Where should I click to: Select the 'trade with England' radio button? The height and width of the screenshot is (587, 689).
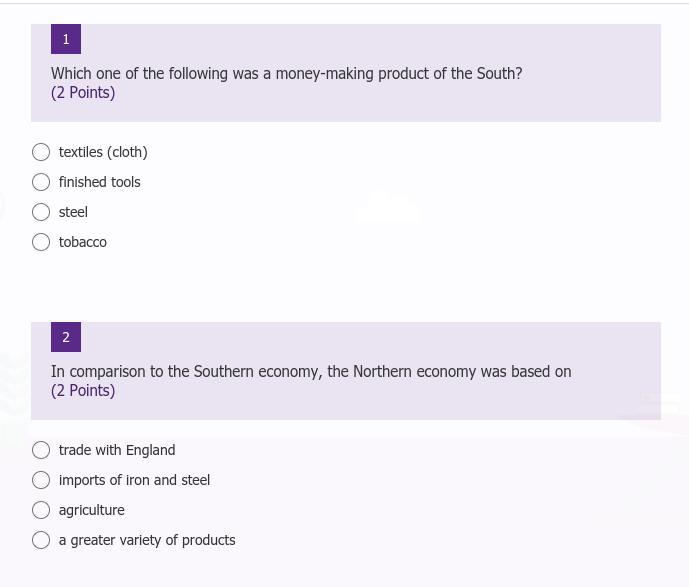pos(41,450)
